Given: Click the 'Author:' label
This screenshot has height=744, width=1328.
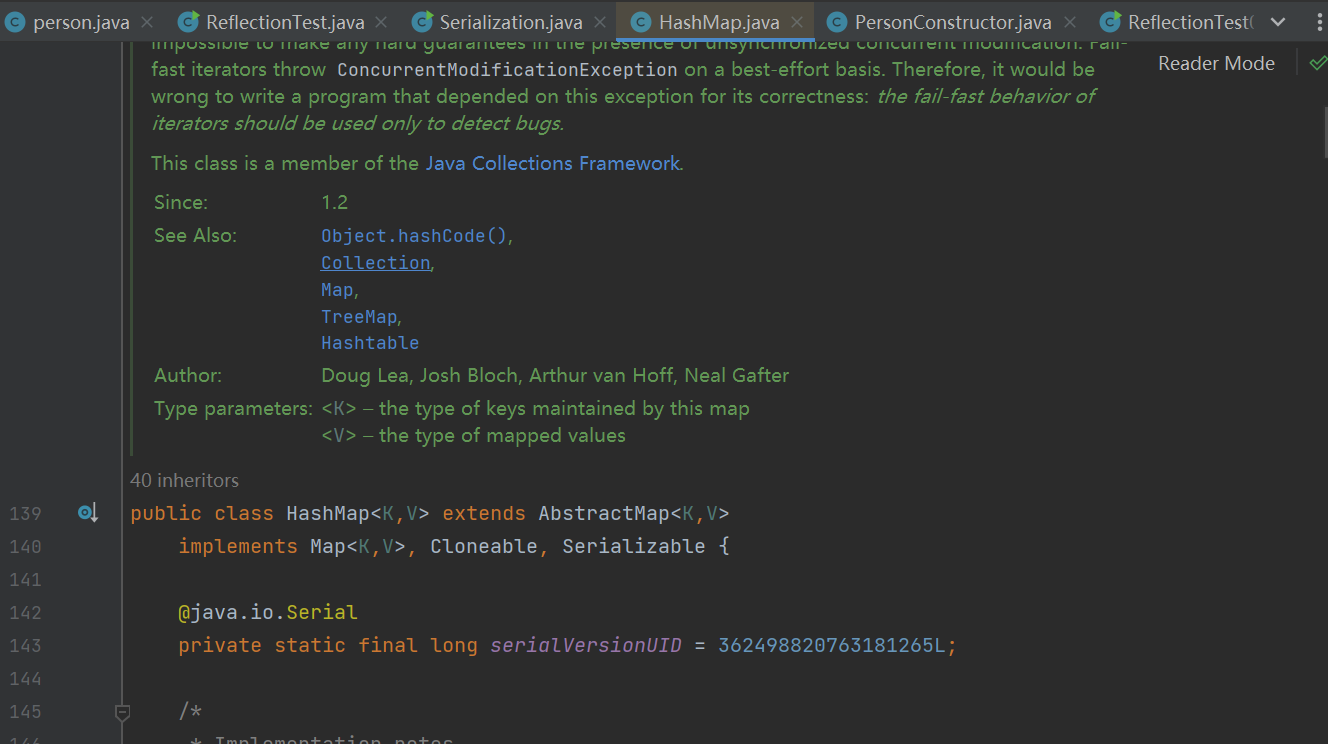Looking at the screenshot, I should pyautogui.click(x=188, y=376).
